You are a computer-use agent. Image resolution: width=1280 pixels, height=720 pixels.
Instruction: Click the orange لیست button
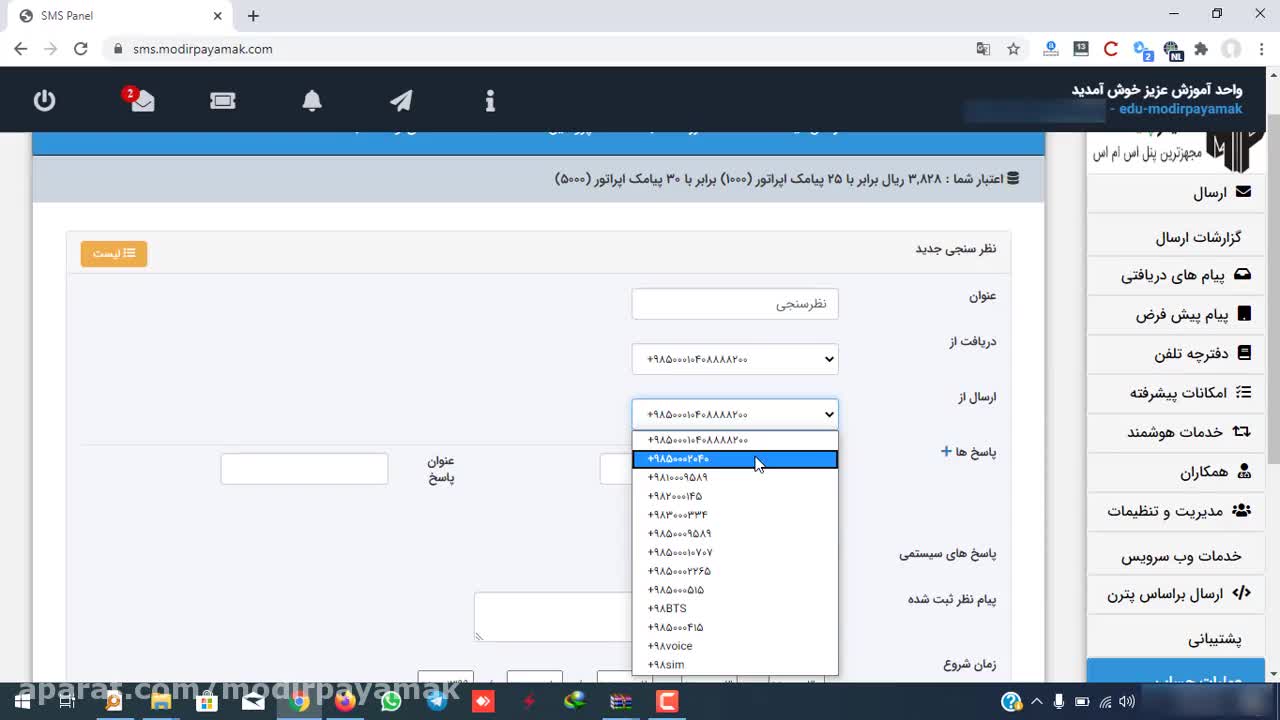114,254
